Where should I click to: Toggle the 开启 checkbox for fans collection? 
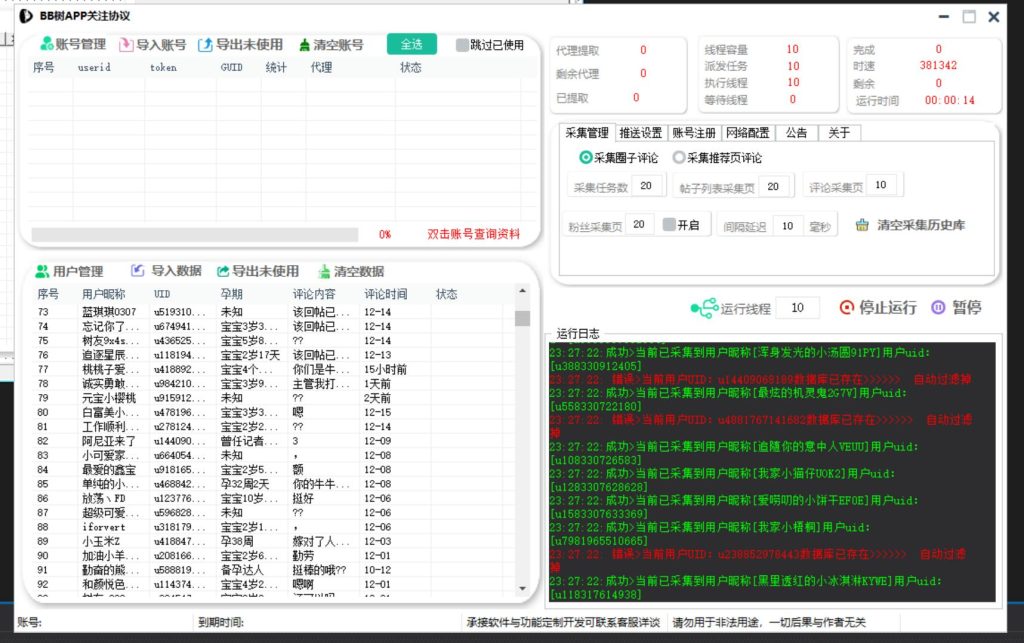669,225
